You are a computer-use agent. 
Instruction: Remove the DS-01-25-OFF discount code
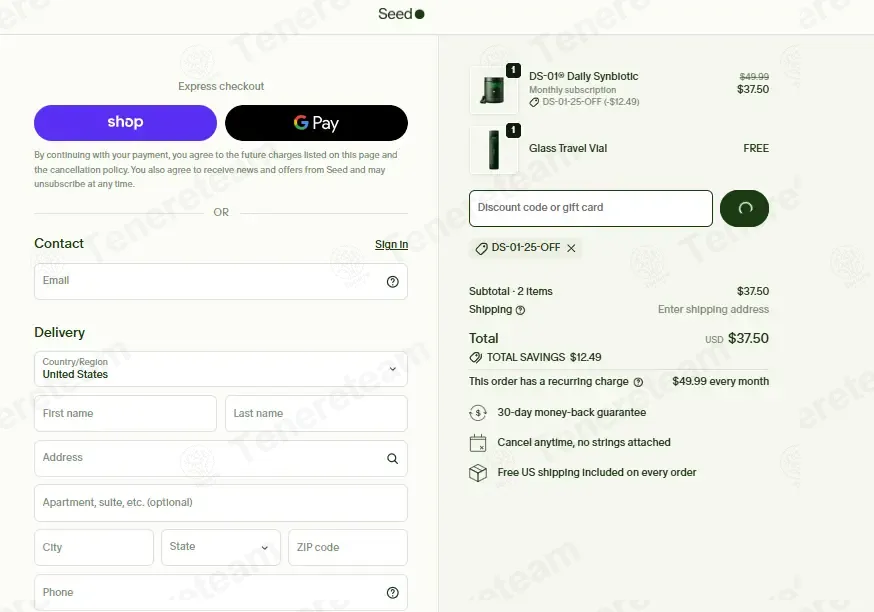[571, 248]
